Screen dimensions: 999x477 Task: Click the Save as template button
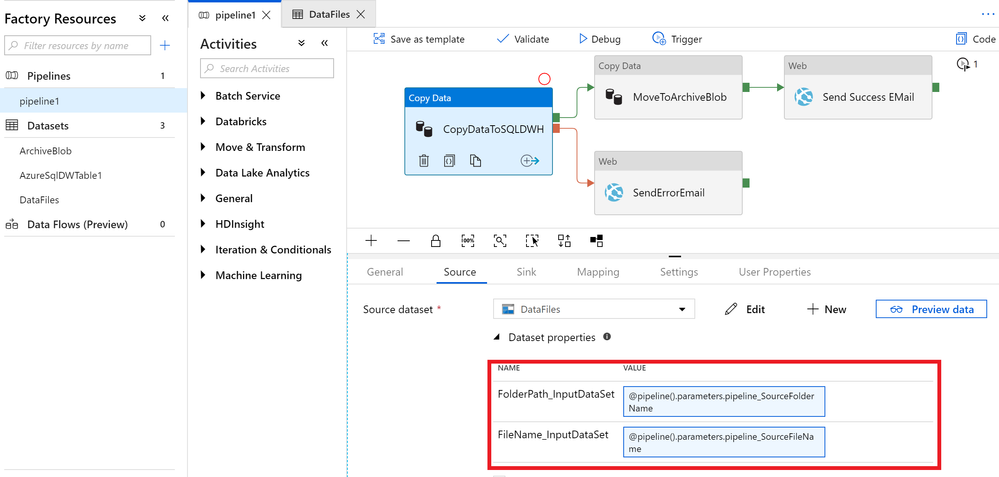419,39
